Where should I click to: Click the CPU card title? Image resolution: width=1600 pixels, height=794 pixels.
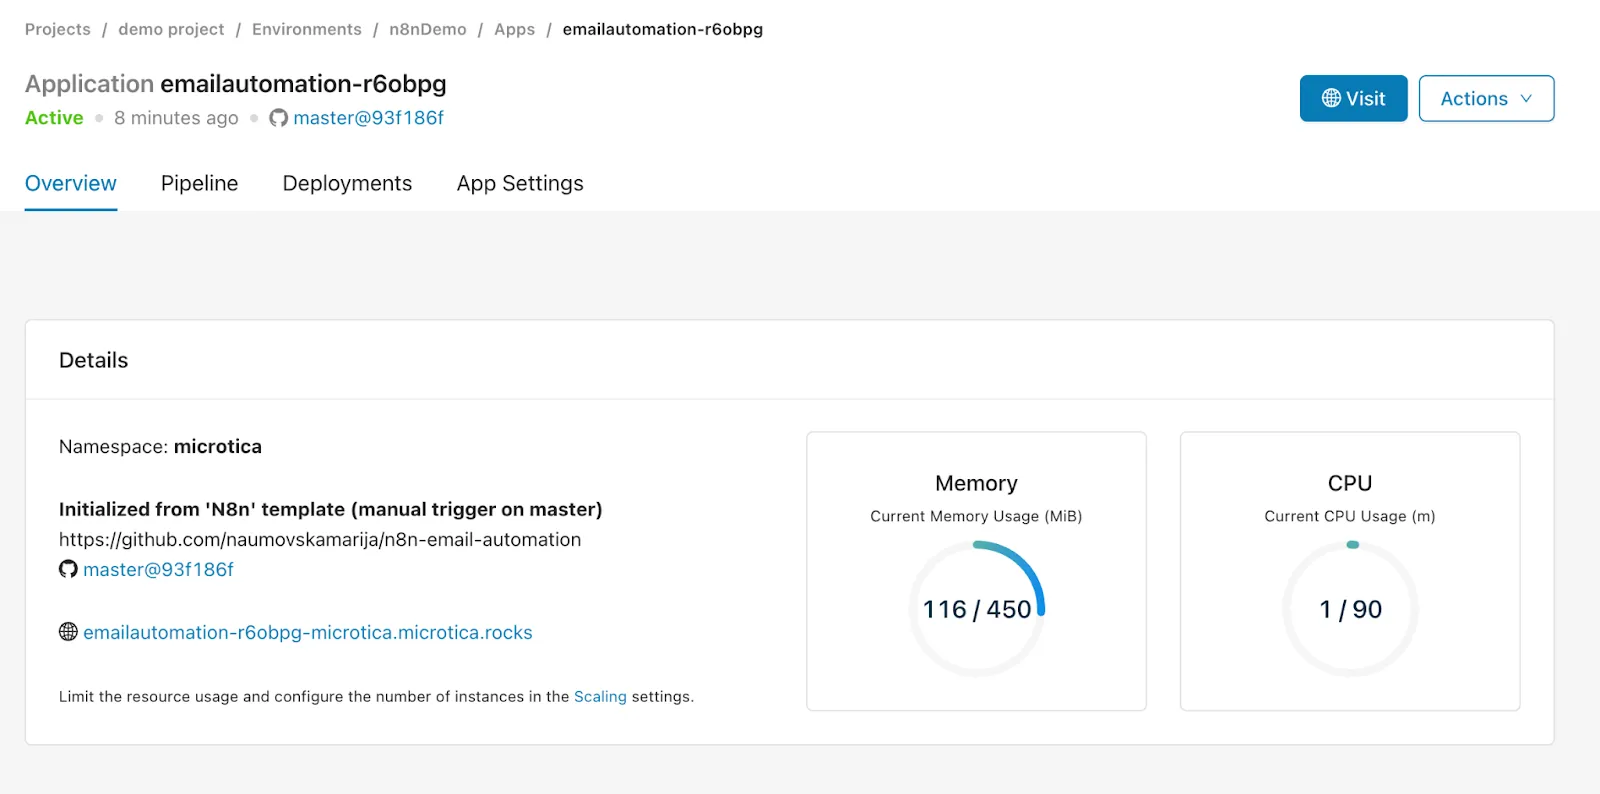(x=1350, y=483)
